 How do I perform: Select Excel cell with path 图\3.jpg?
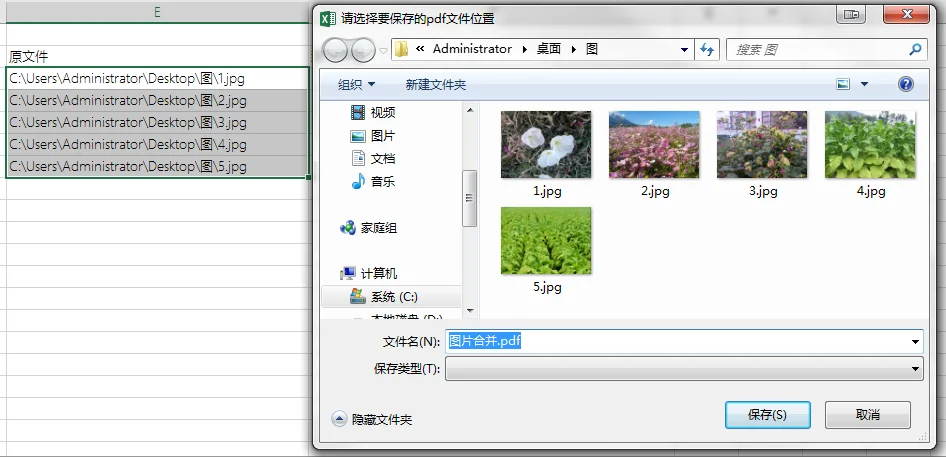[157, 123]
